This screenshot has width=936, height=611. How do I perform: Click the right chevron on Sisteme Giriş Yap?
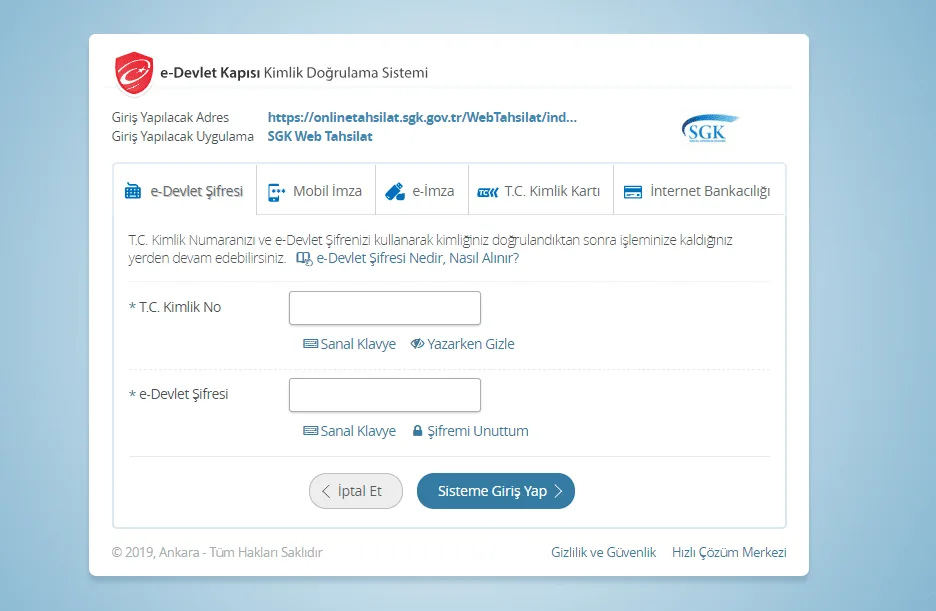click(558, 491)
